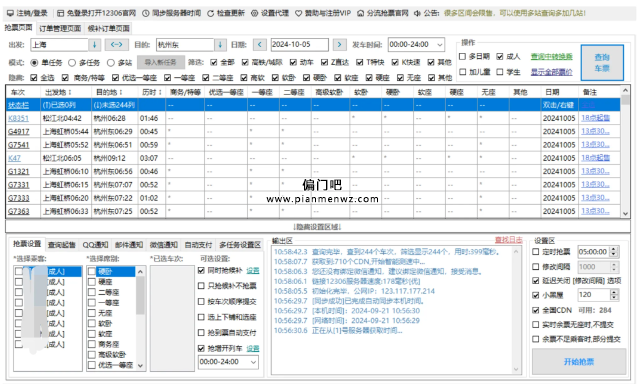The image size is (644, 384).
Task: Click 检查更新 refresh toolbar item
Action: click(x=226, y=13)
